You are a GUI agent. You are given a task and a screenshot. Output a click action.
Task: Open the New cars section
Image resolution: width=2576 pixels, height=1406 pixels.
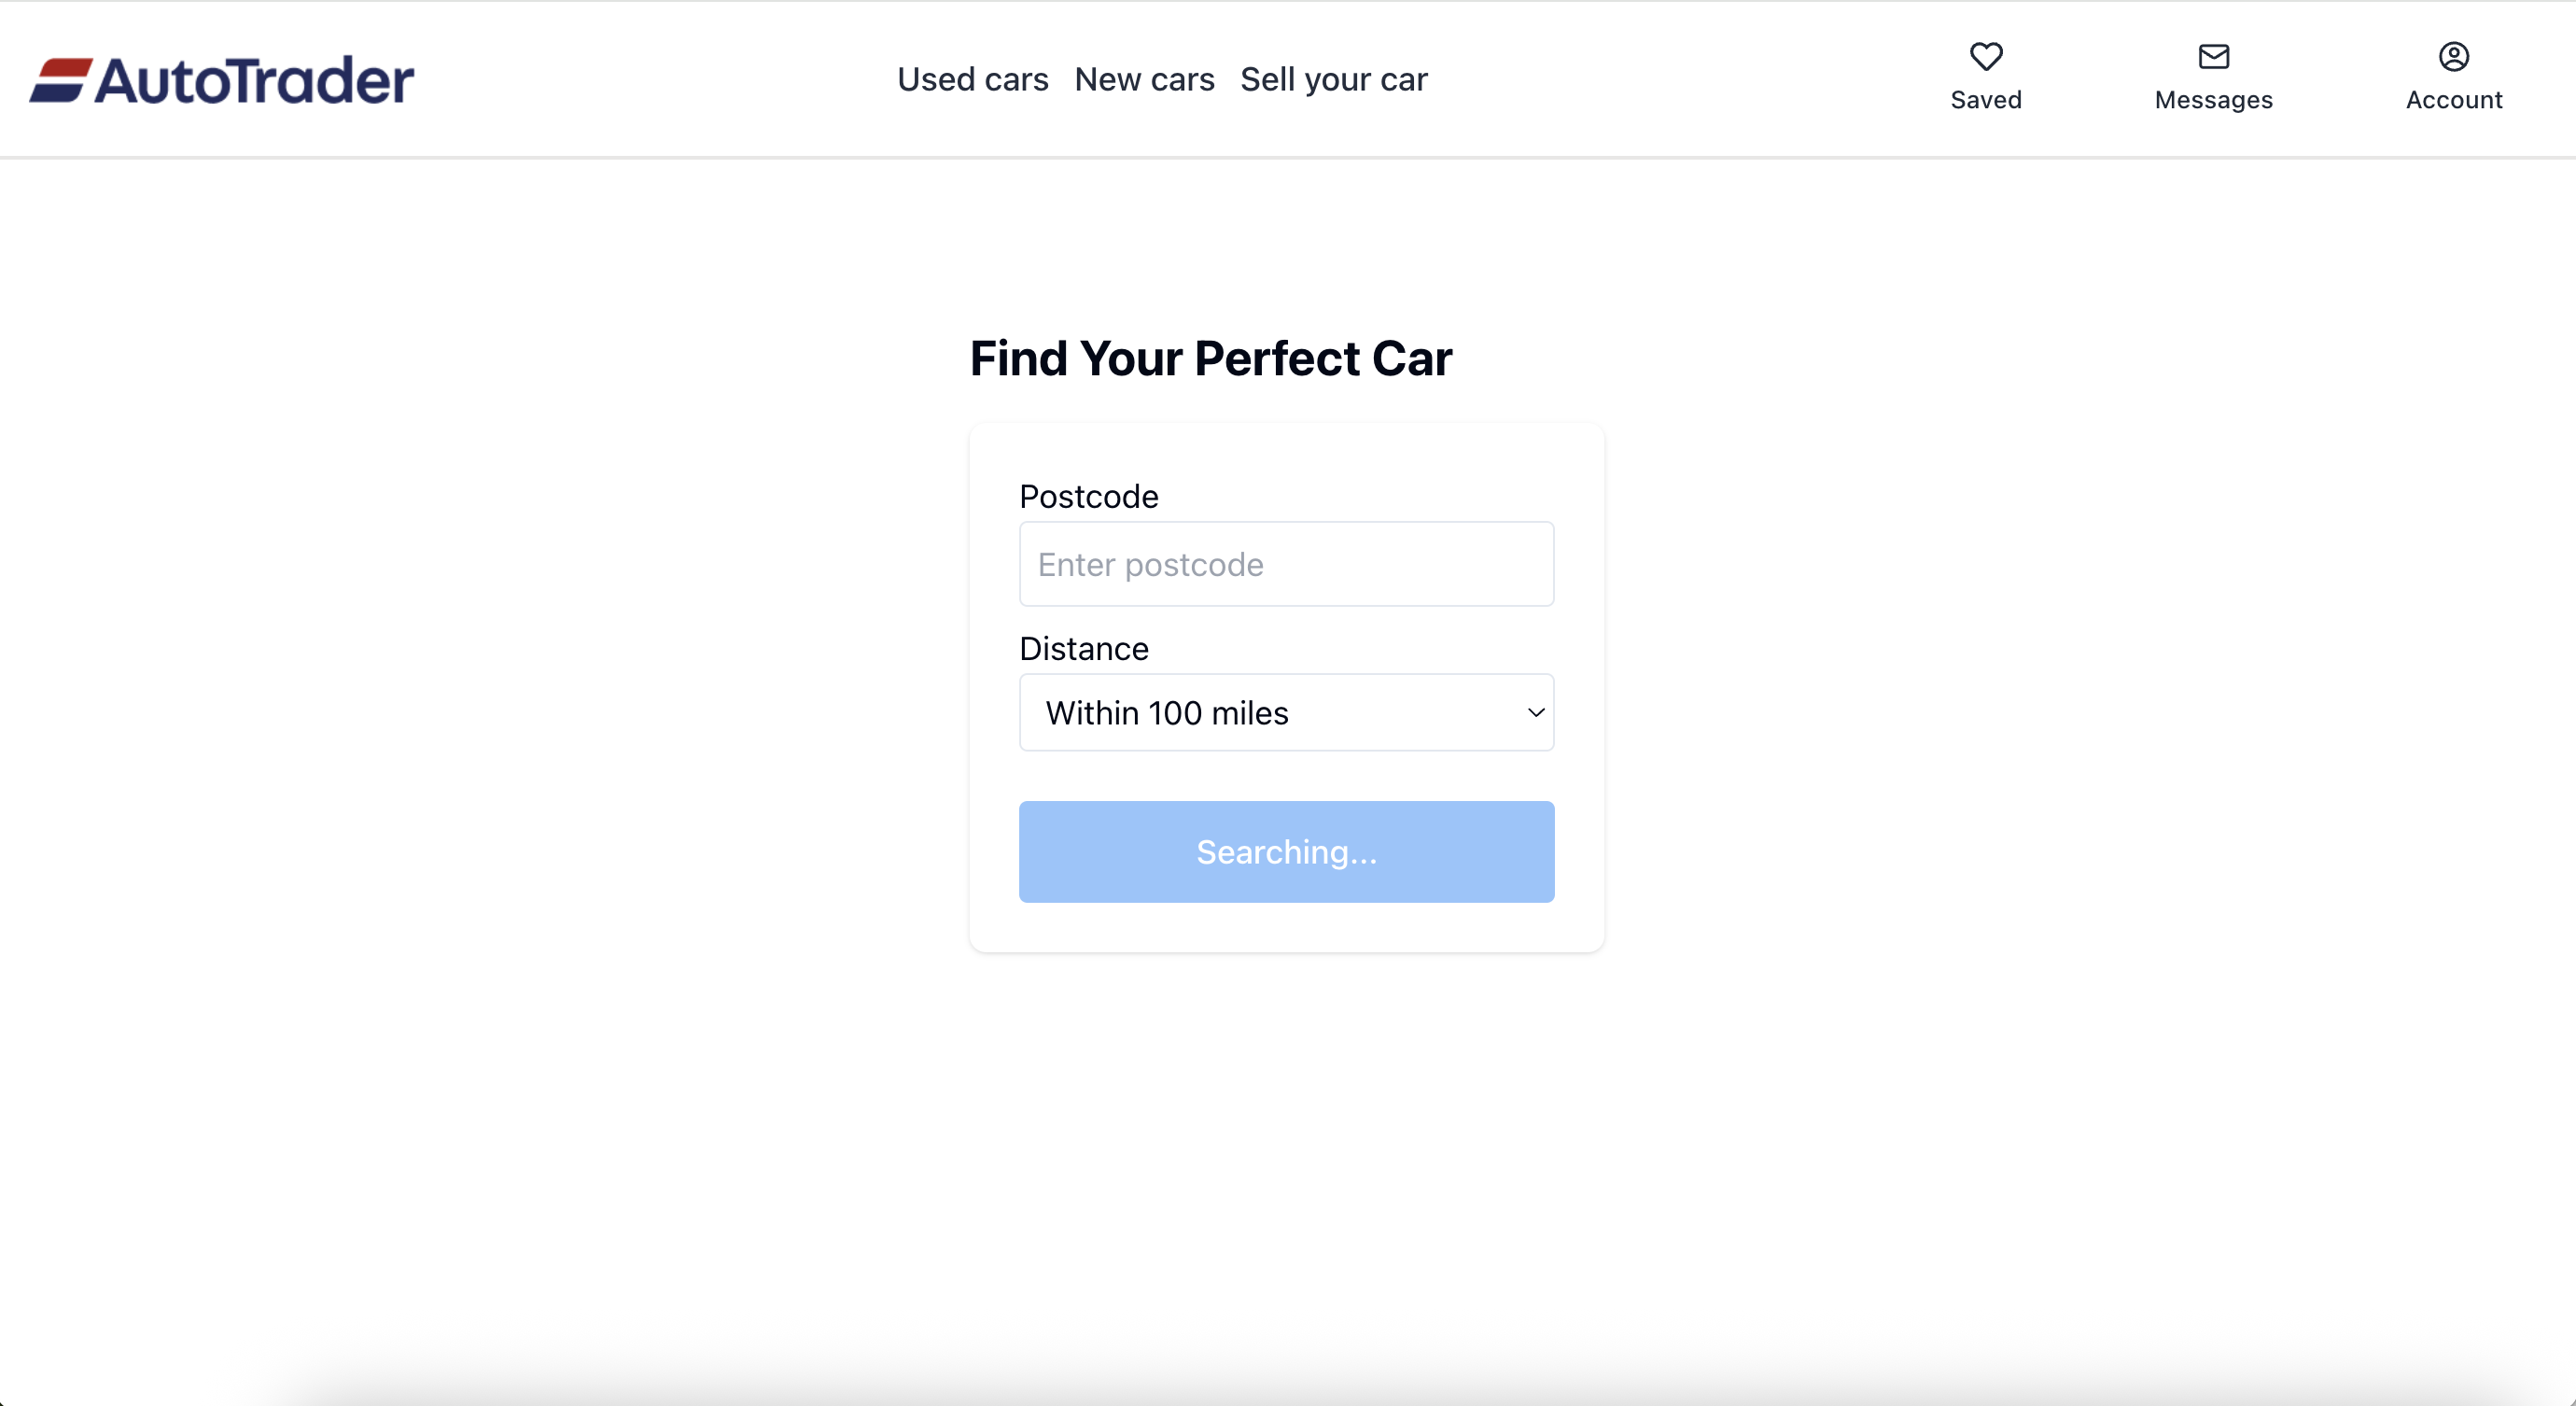point(1144,79)
